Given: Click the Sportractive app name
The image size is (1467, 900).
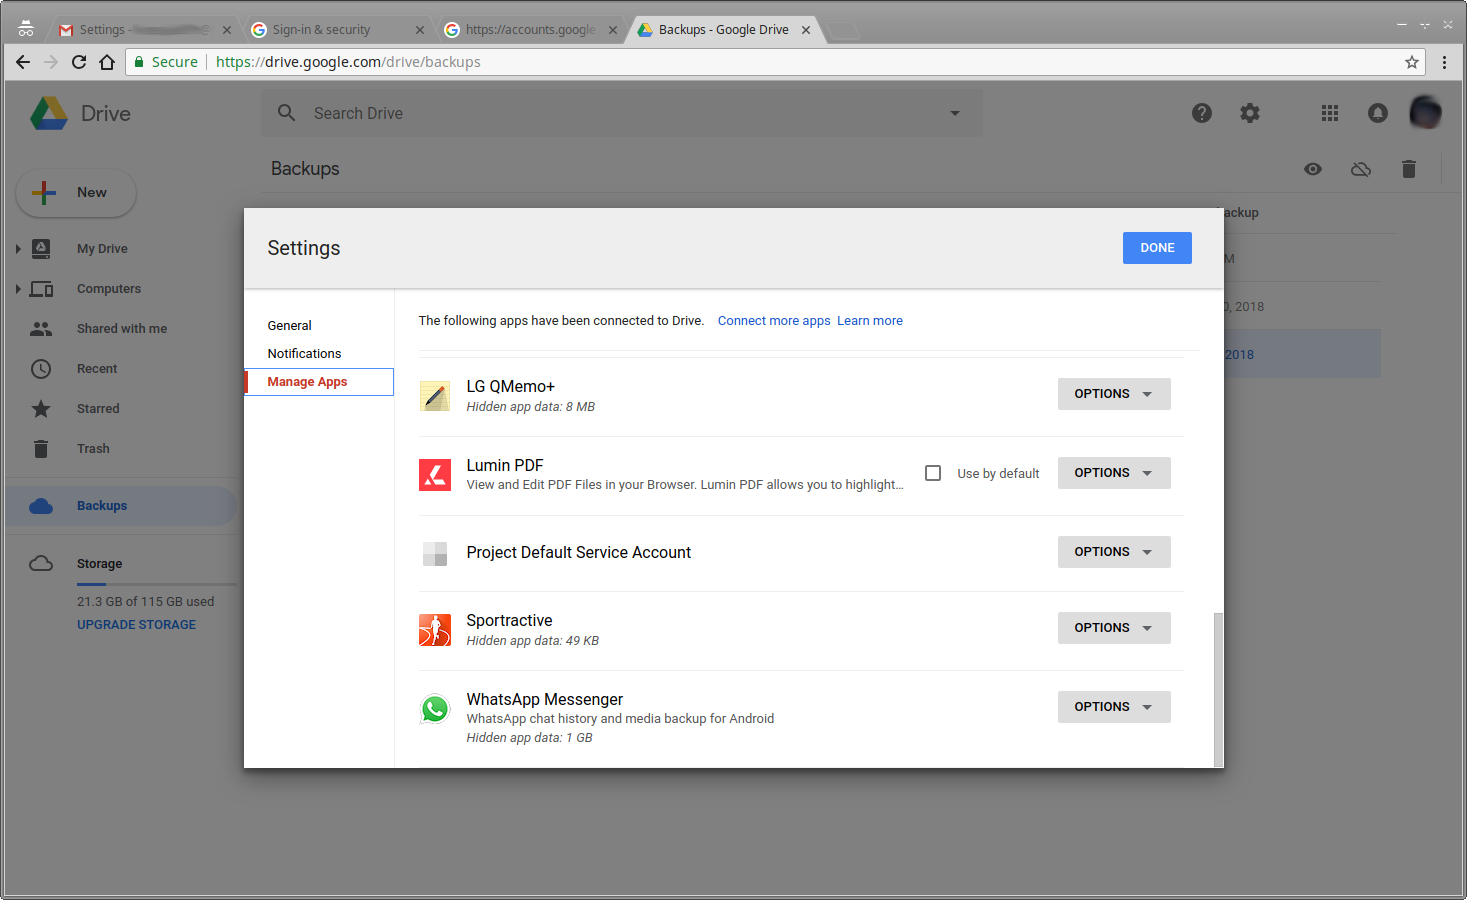Looking at the screenshot, I should pyautogui.click(x=509, y=621).
